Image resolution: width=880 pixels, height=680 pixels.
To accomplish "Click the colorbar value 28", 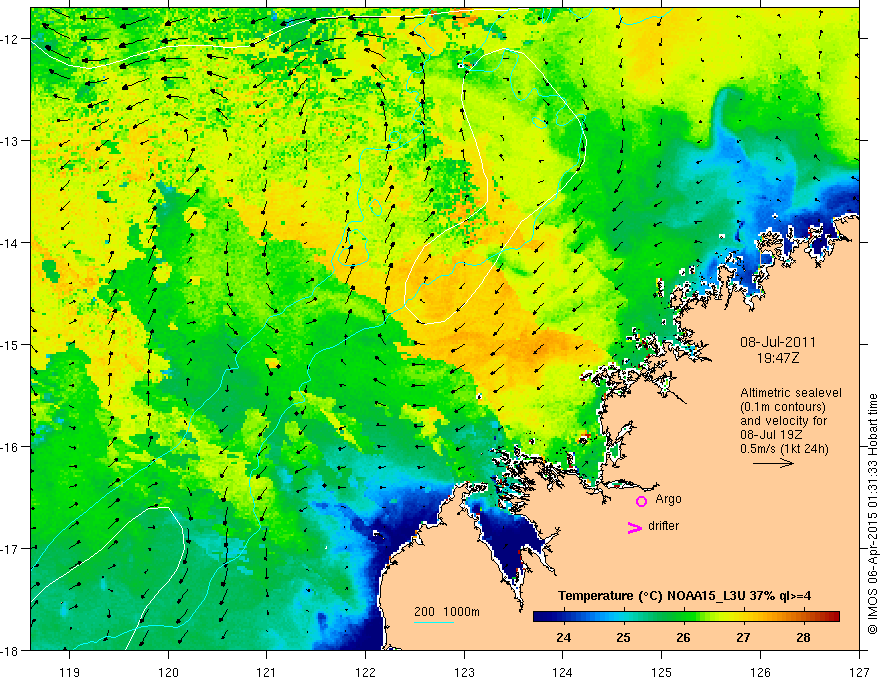I will 803,637.
